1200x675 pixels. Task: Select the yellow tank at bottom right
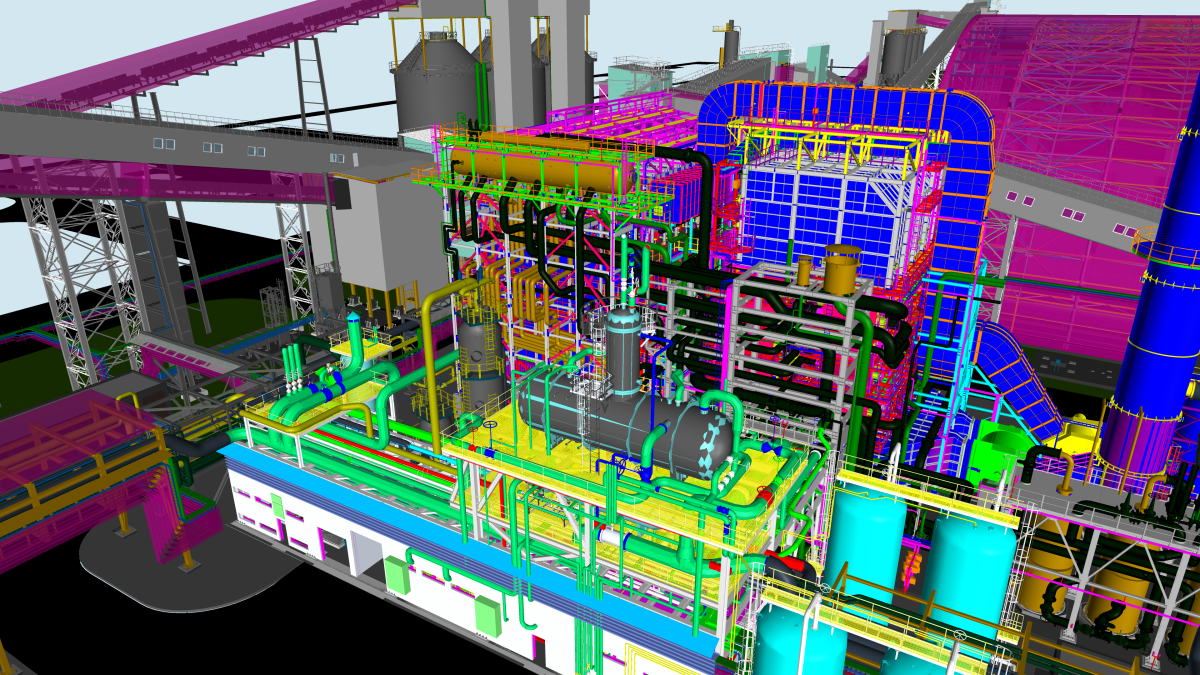pos(1110,590)
